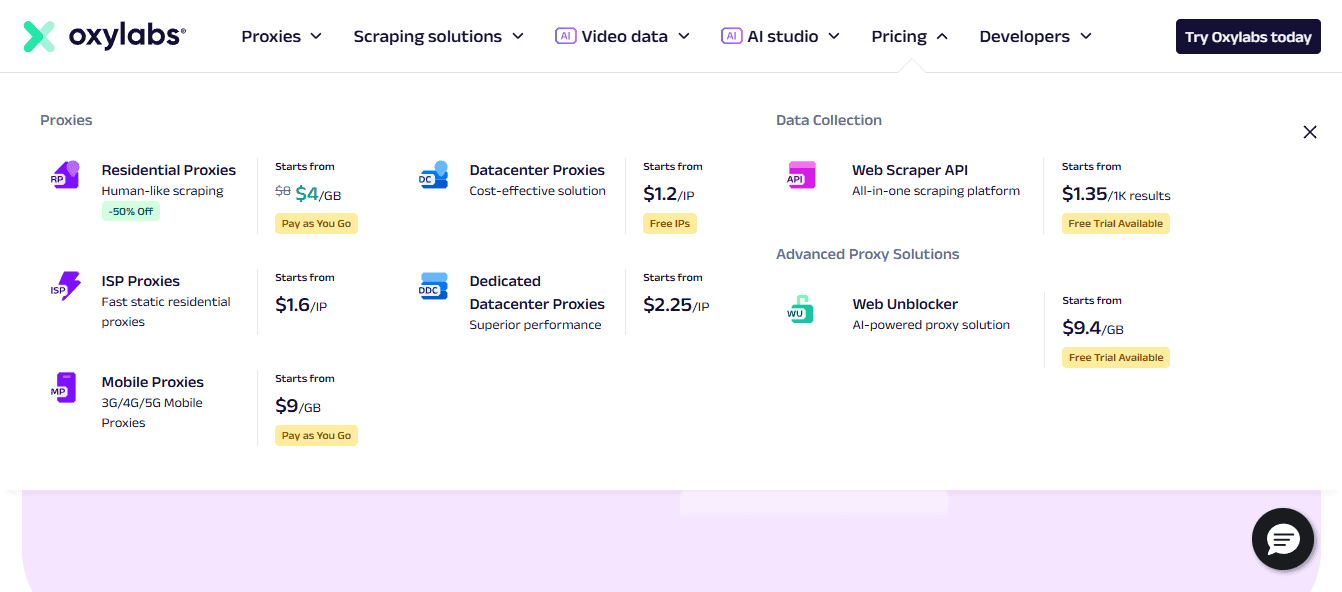Screen dimensions: 1342x592
Task: Click the $1.2/IP Datacenter Proxies price
Action: tap(668, 194)
